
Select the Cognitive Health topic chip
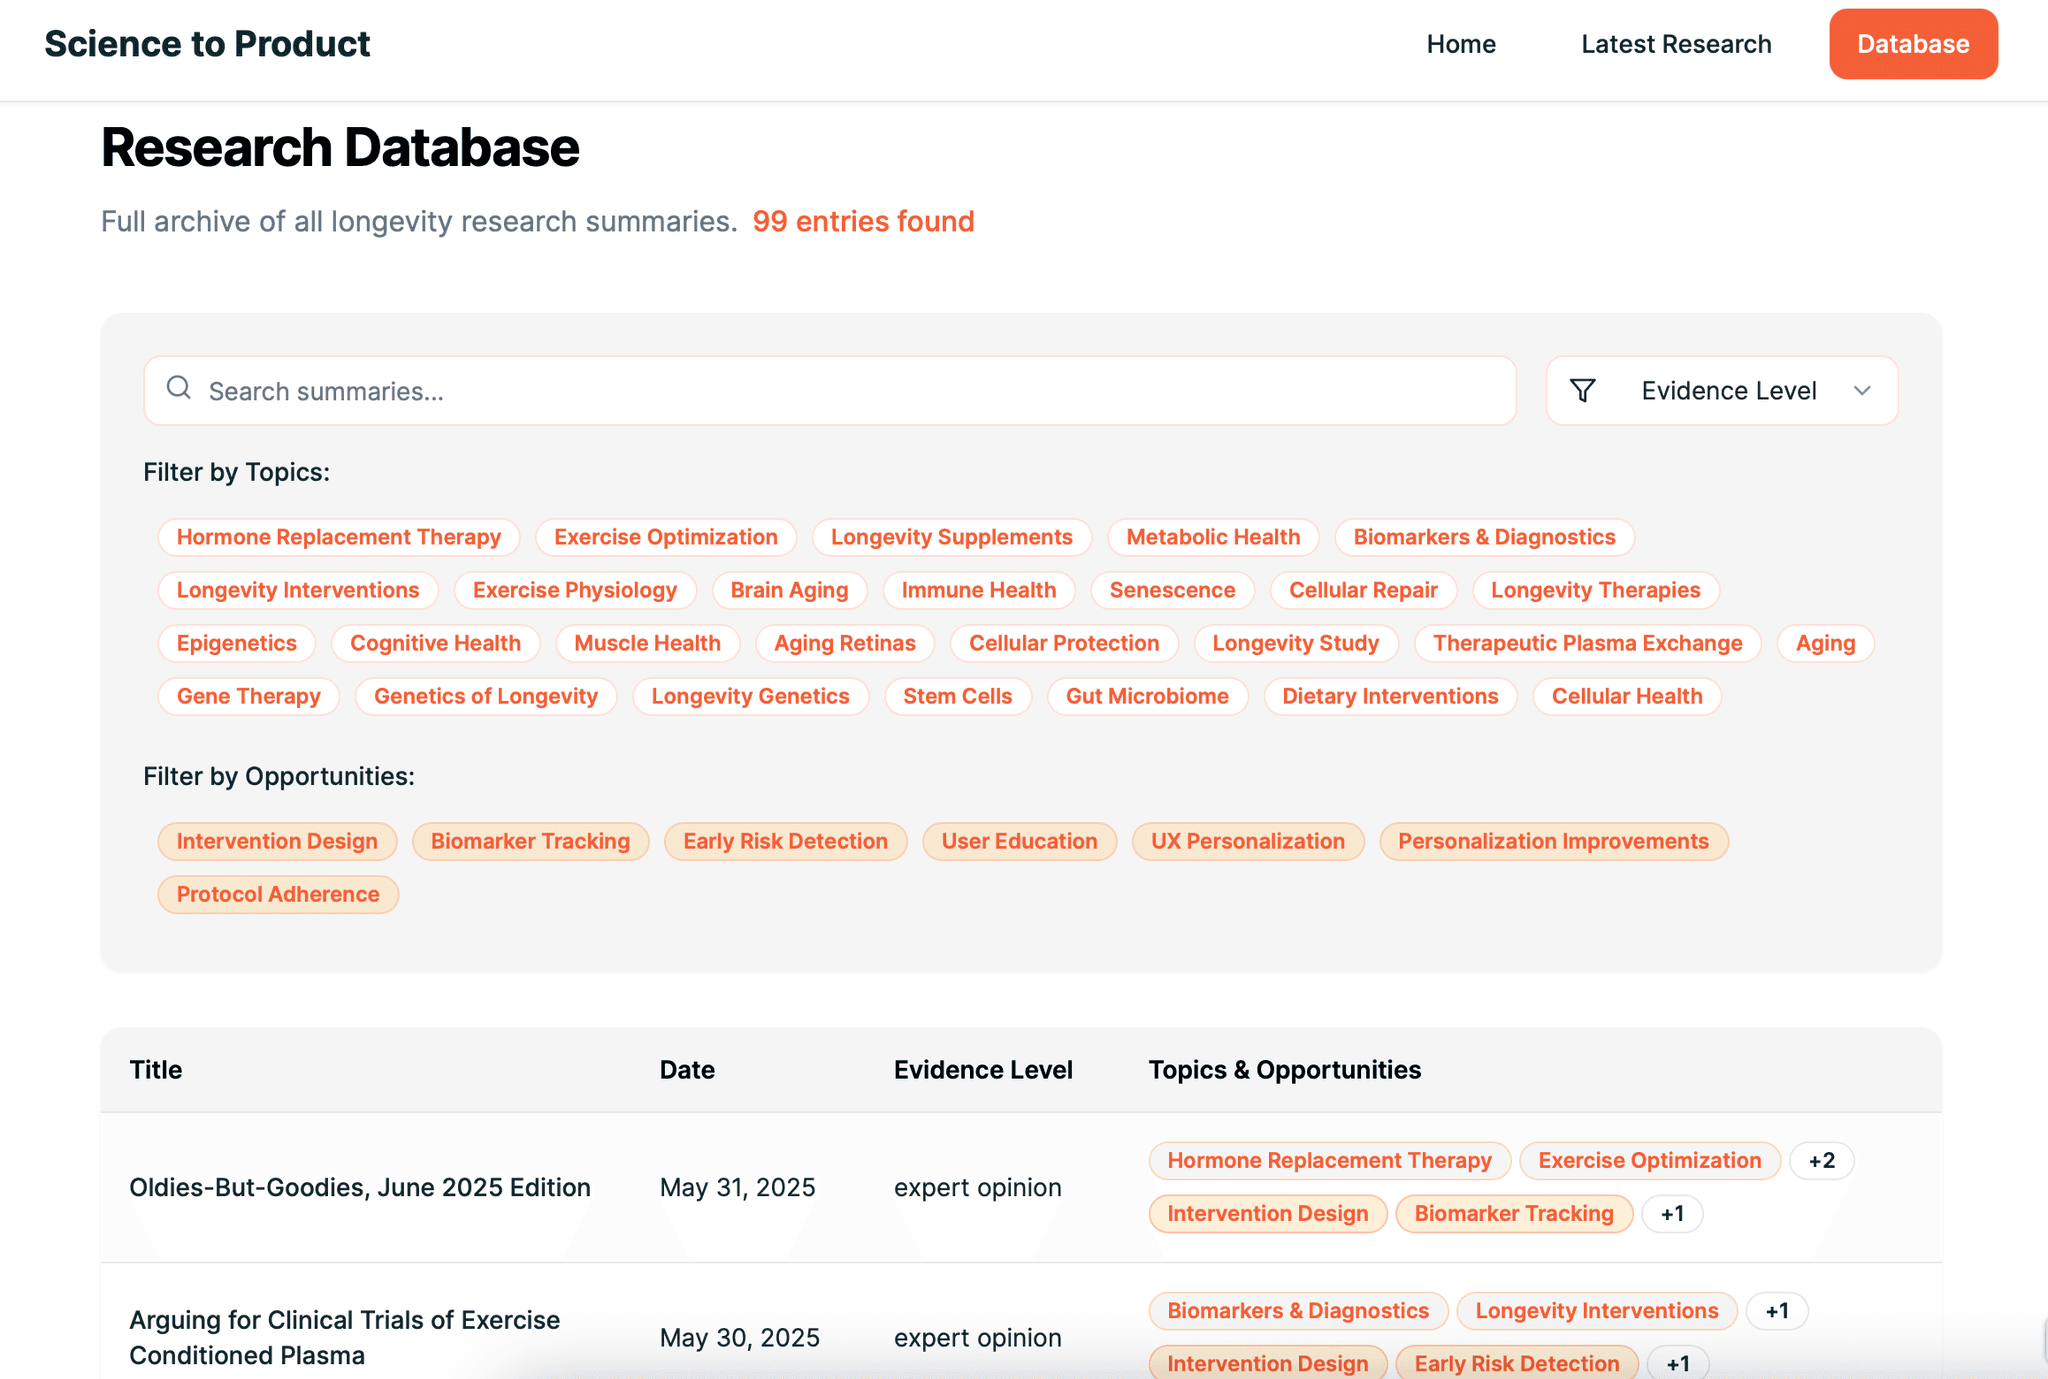click(x=435, y=643)
